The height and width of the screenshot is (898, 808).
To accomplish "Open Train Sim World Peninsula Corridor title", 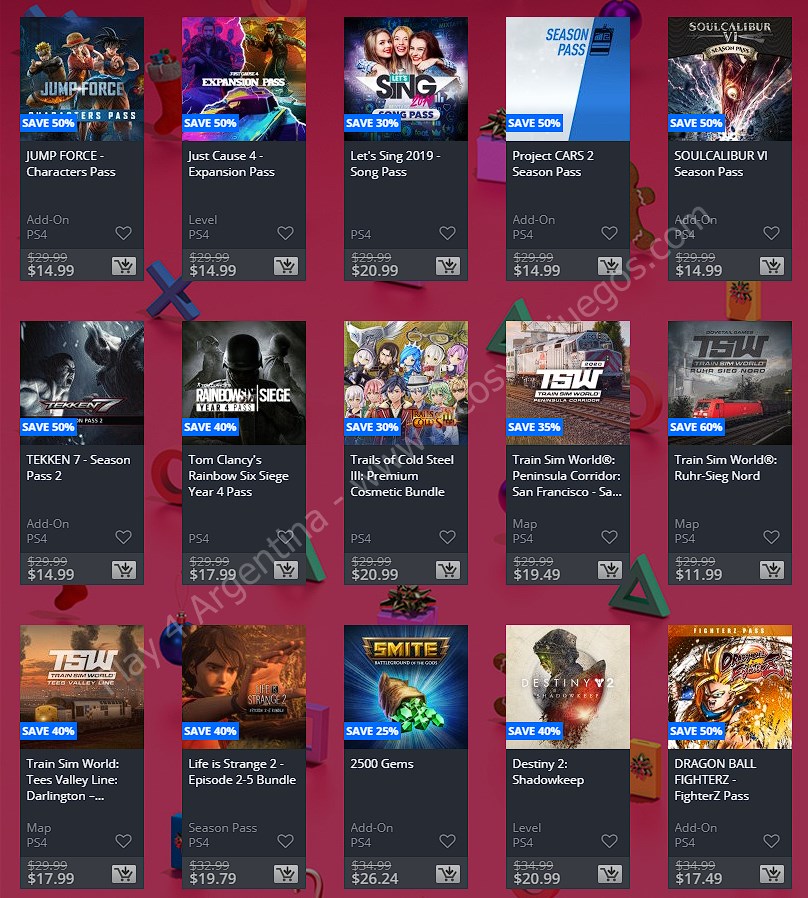I will click(x=566, y=476).
